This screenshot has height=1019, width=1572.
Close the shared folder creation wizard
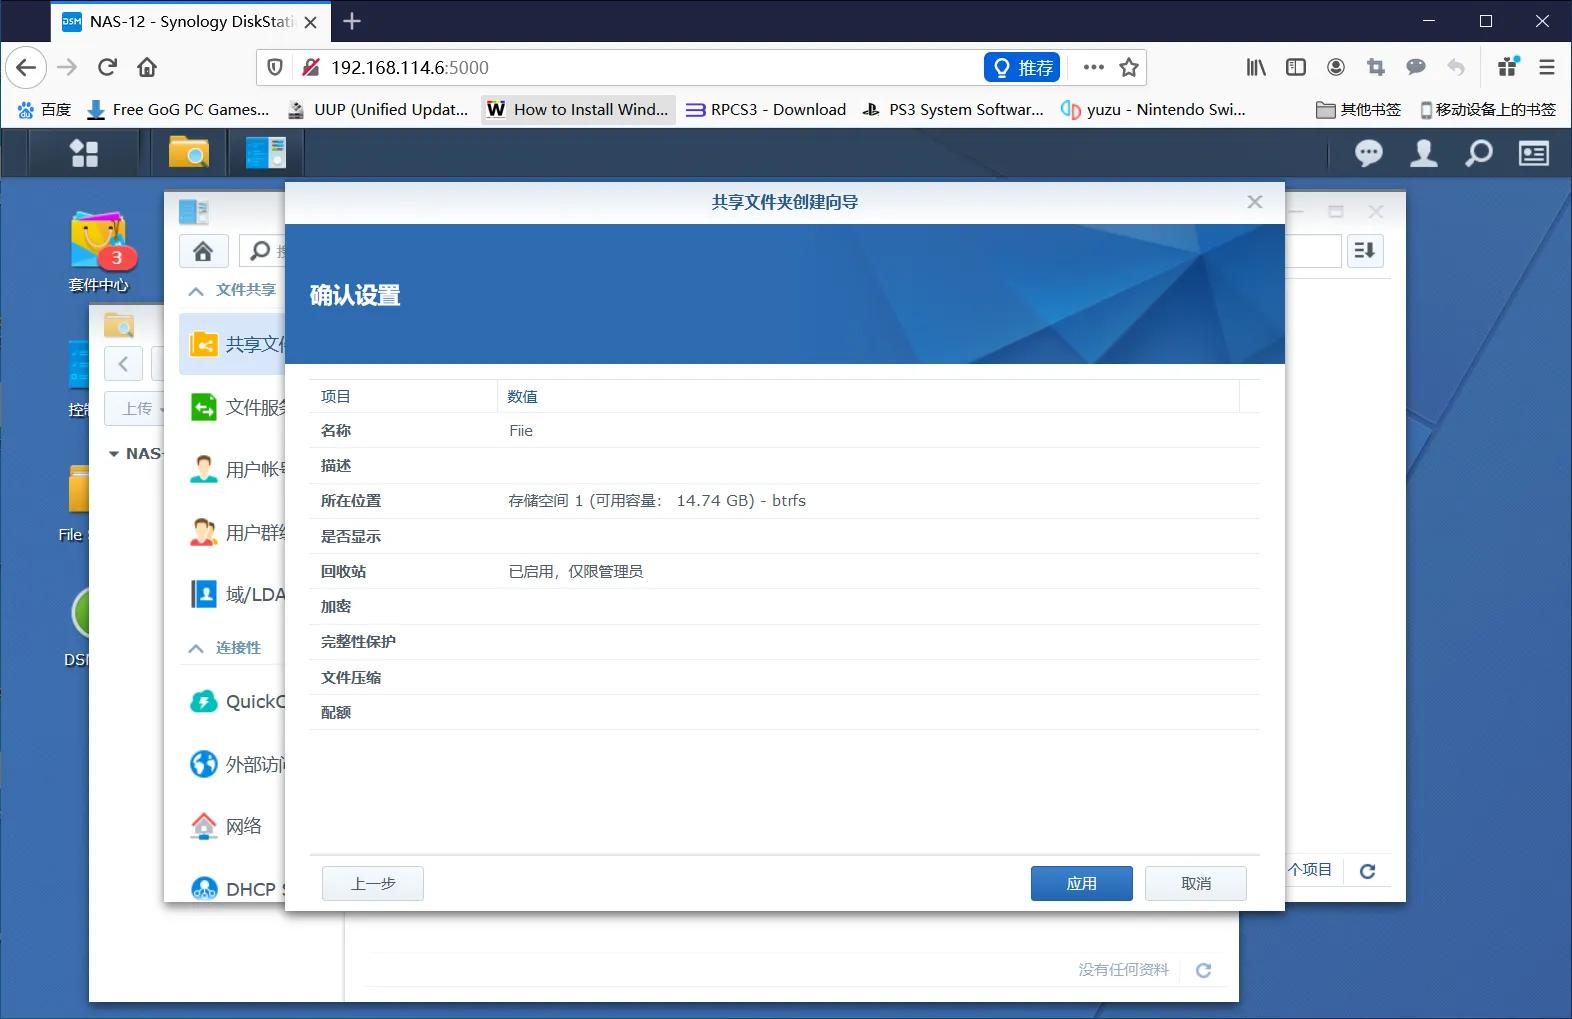point(1255,202)
